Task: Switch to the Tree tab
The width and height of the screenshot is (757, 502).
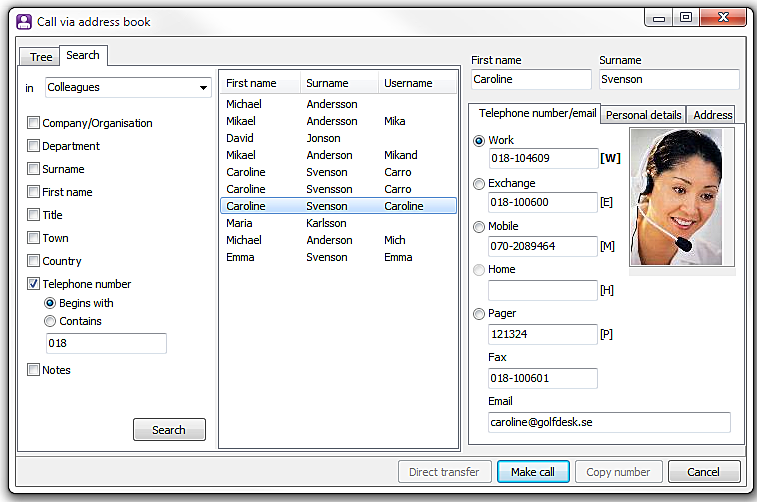Action: click(41, 57)
